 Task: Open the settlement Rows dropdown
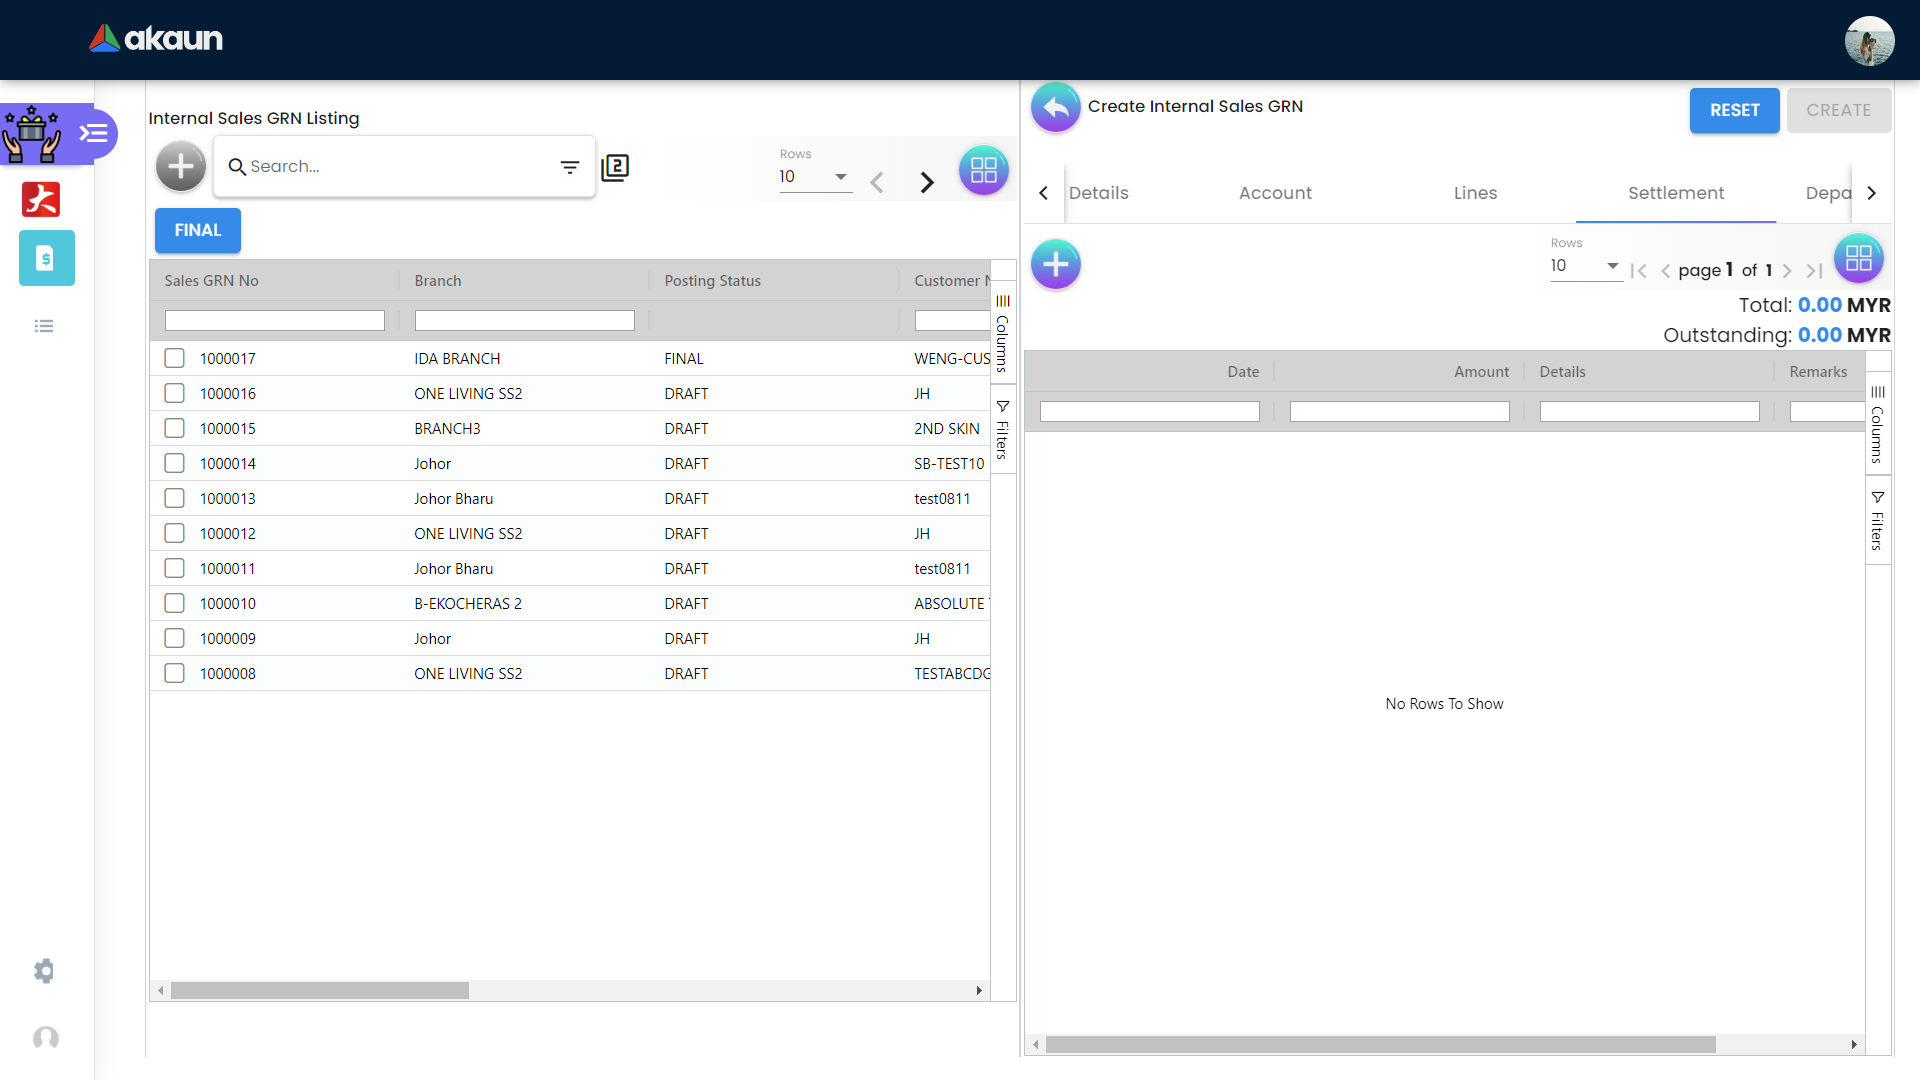pyautogui.click(x=1585, y=266)
